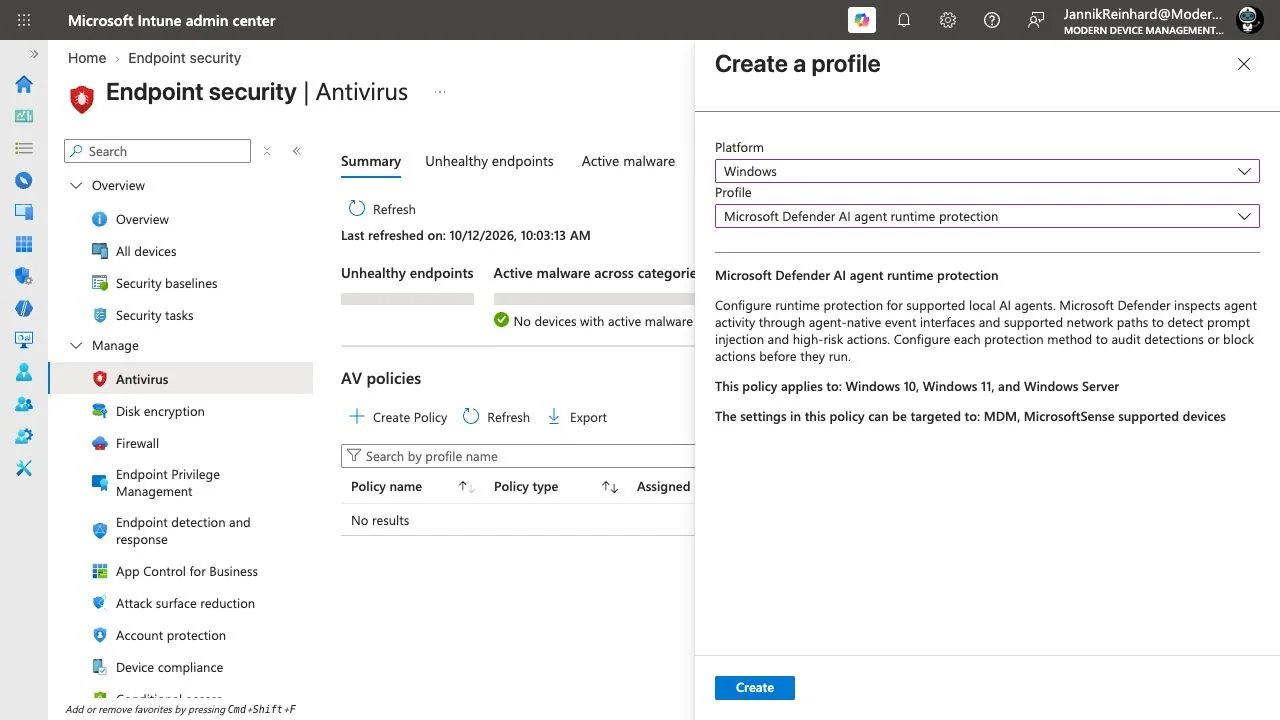Viewport: 1280px width, 720px height.
Task: Open Firewall policies
Action: point(137,443)
